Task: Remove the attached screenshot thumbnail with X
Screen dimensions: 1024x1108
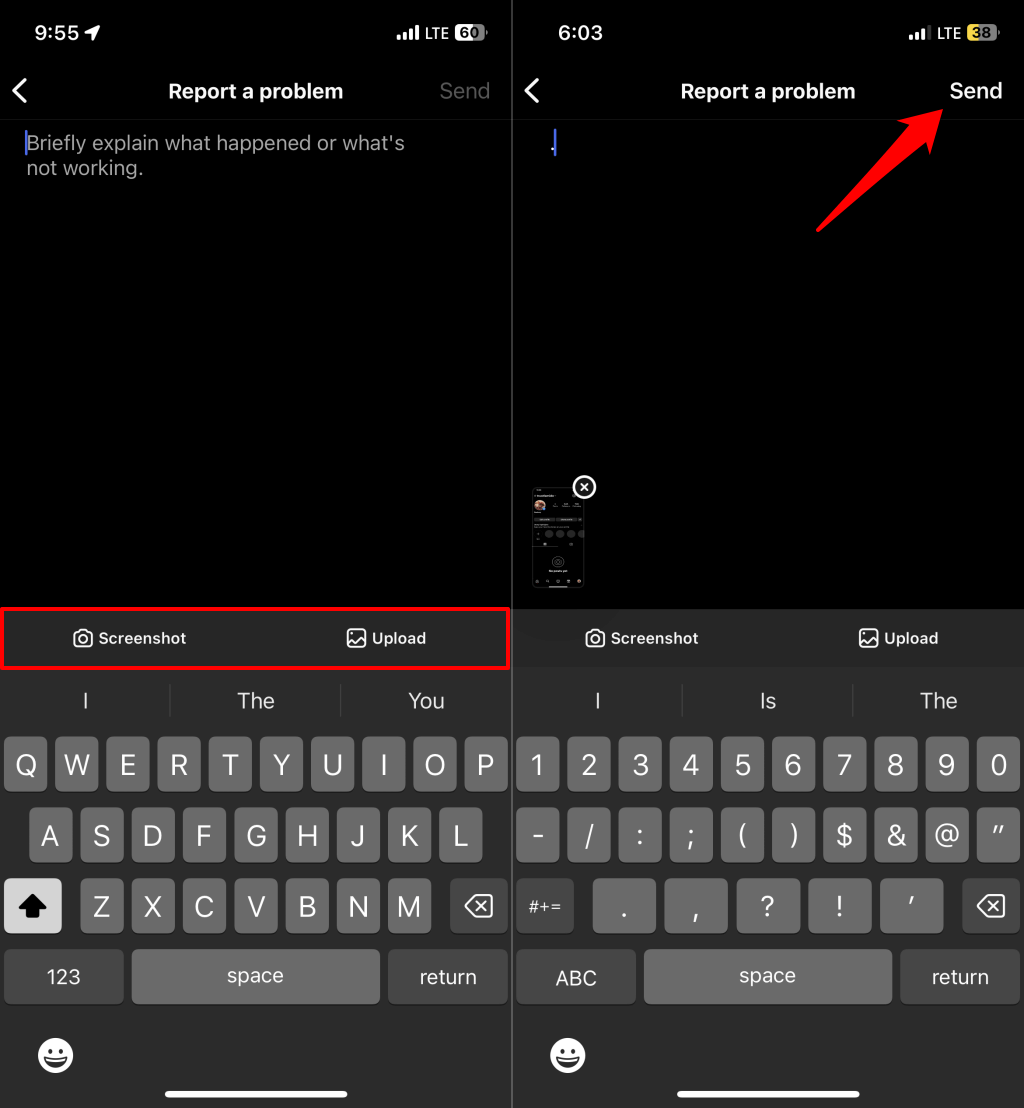Action: (584, 487)
